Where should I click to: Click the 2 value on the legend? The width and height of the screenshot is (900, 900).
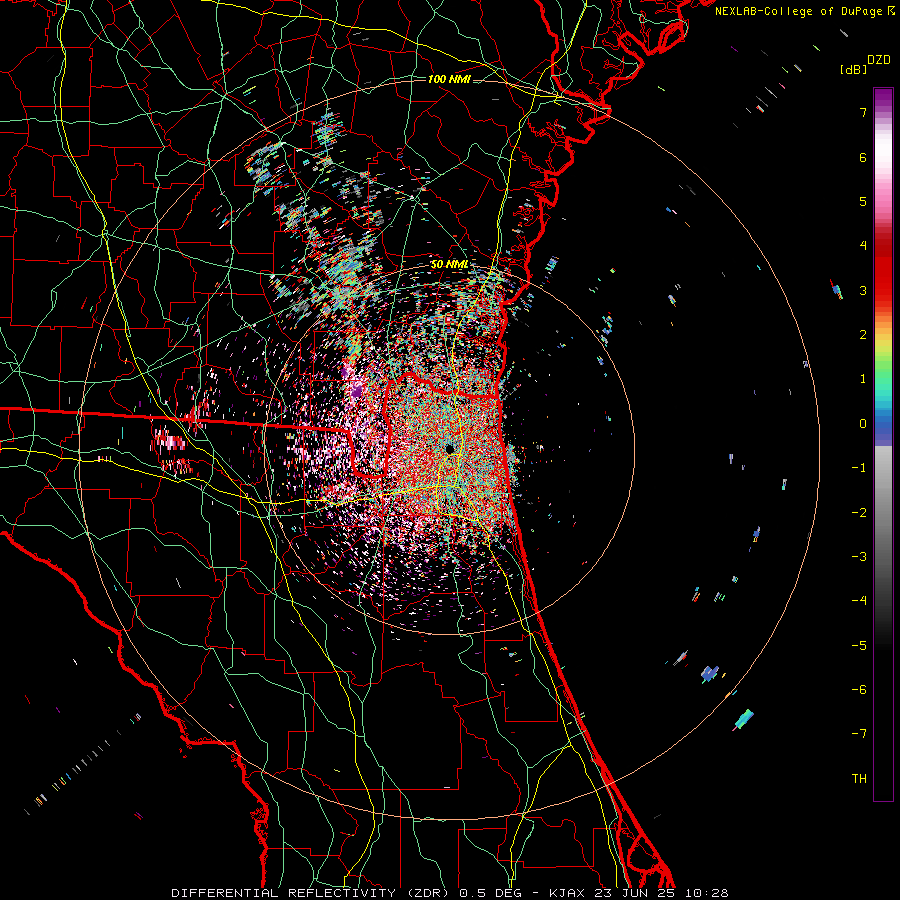(x=863, y=335)
